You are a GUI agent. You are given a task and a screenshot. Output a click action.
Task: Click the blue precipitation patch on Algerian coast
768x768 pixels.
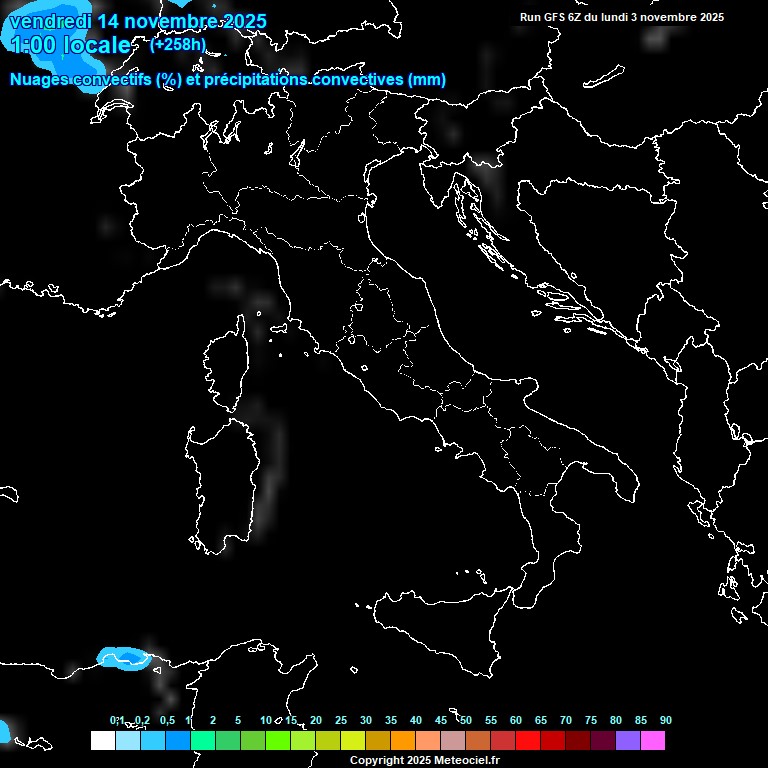click(125, 658)
